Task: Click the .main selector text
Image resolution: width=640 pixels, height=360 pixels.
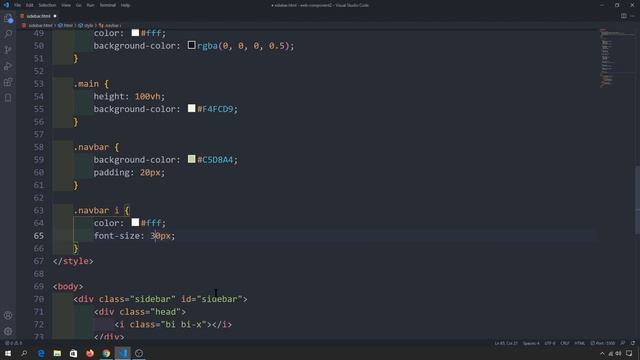Action: click(86, 84)
